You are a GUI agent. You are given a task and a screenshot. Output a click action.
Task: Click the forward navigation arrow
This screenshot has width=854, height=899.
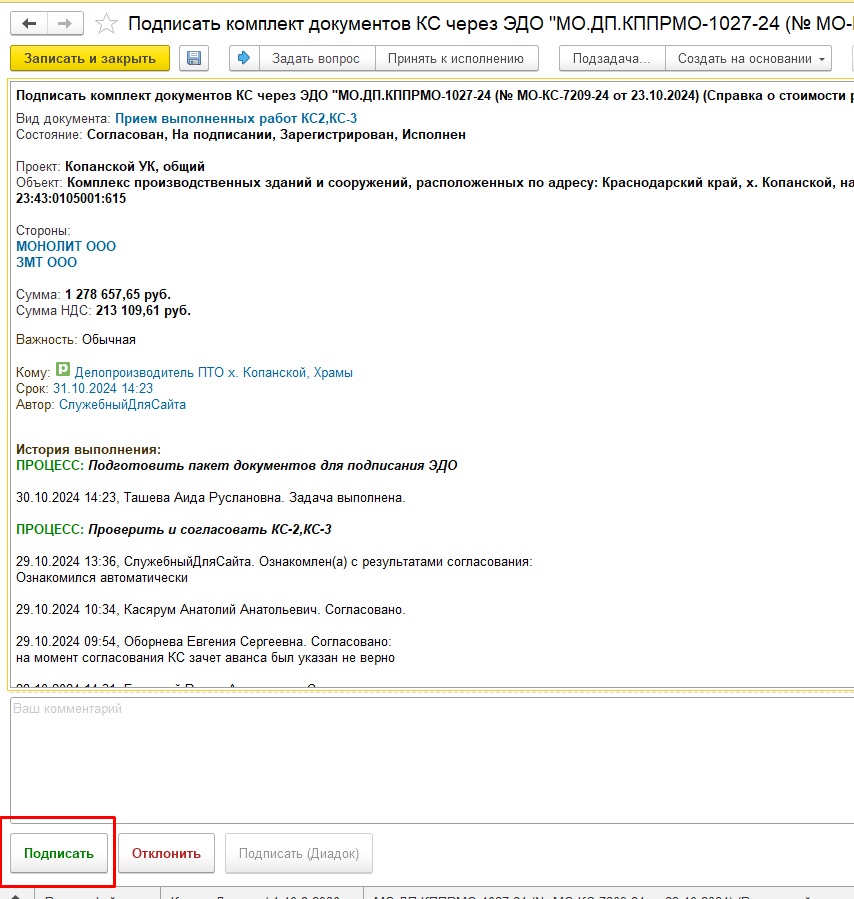pos(65,23)
